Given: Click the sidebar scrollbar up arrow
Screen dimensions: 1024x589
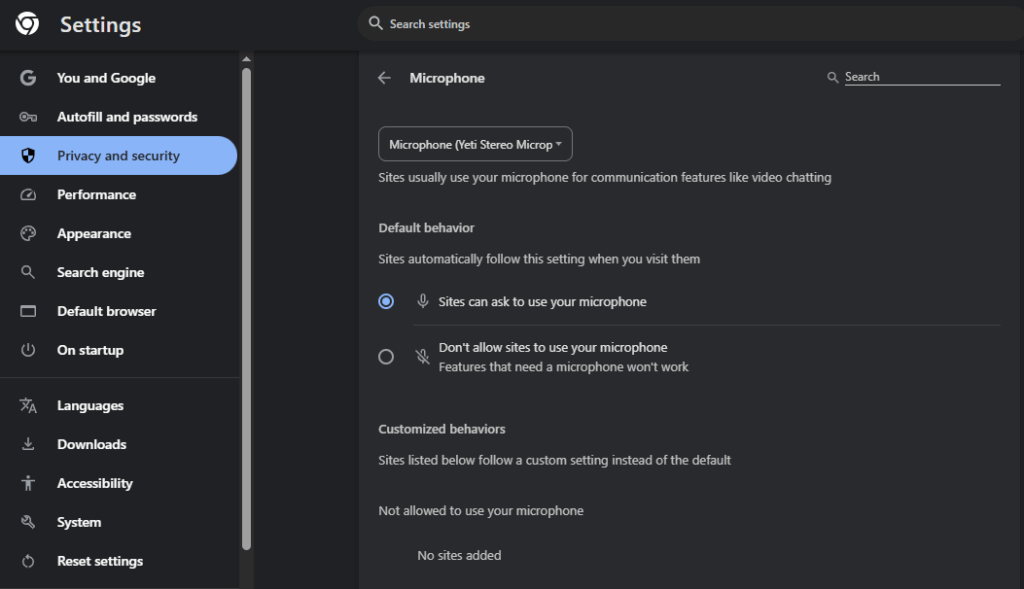Looking at the screenshot, I should pos(246,59).
